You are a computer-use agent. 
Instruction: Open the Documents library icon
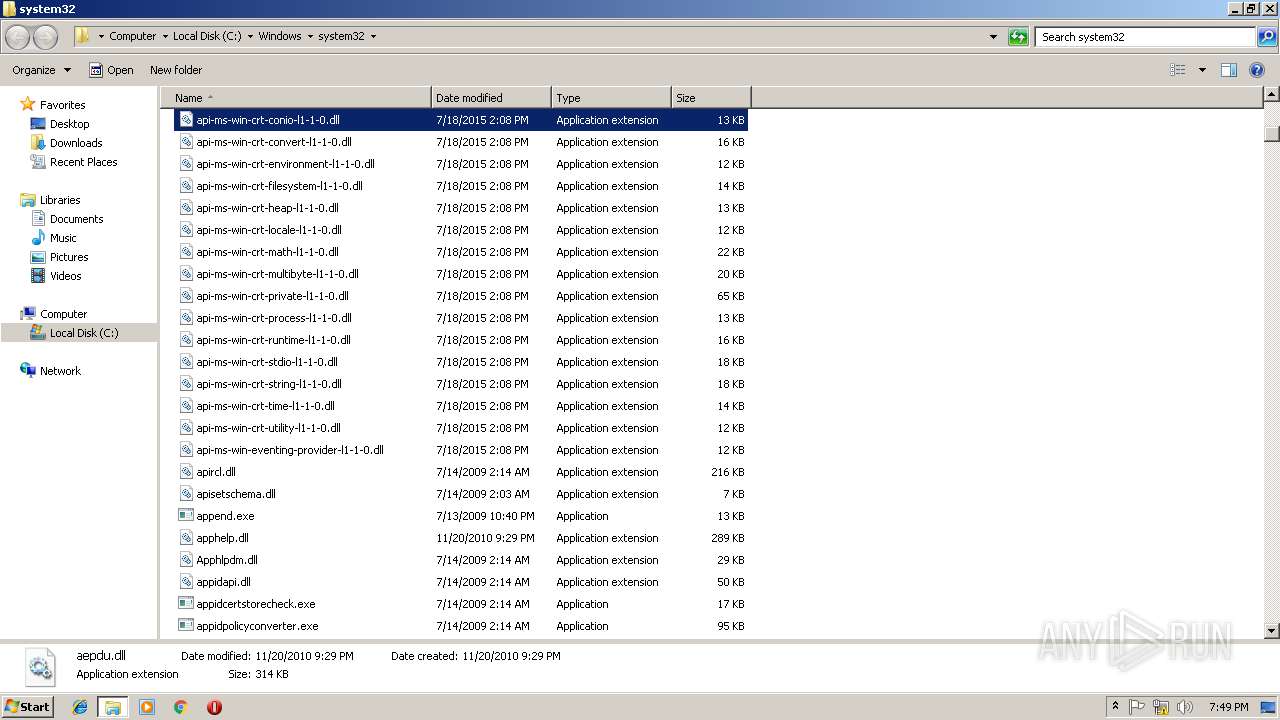click(x=38, y=219)
